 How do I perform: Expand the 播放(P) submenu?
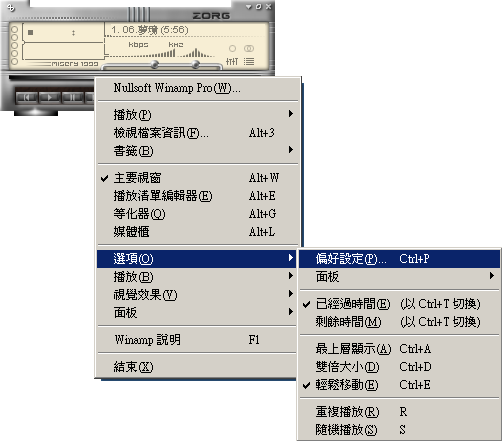(198, 115)
